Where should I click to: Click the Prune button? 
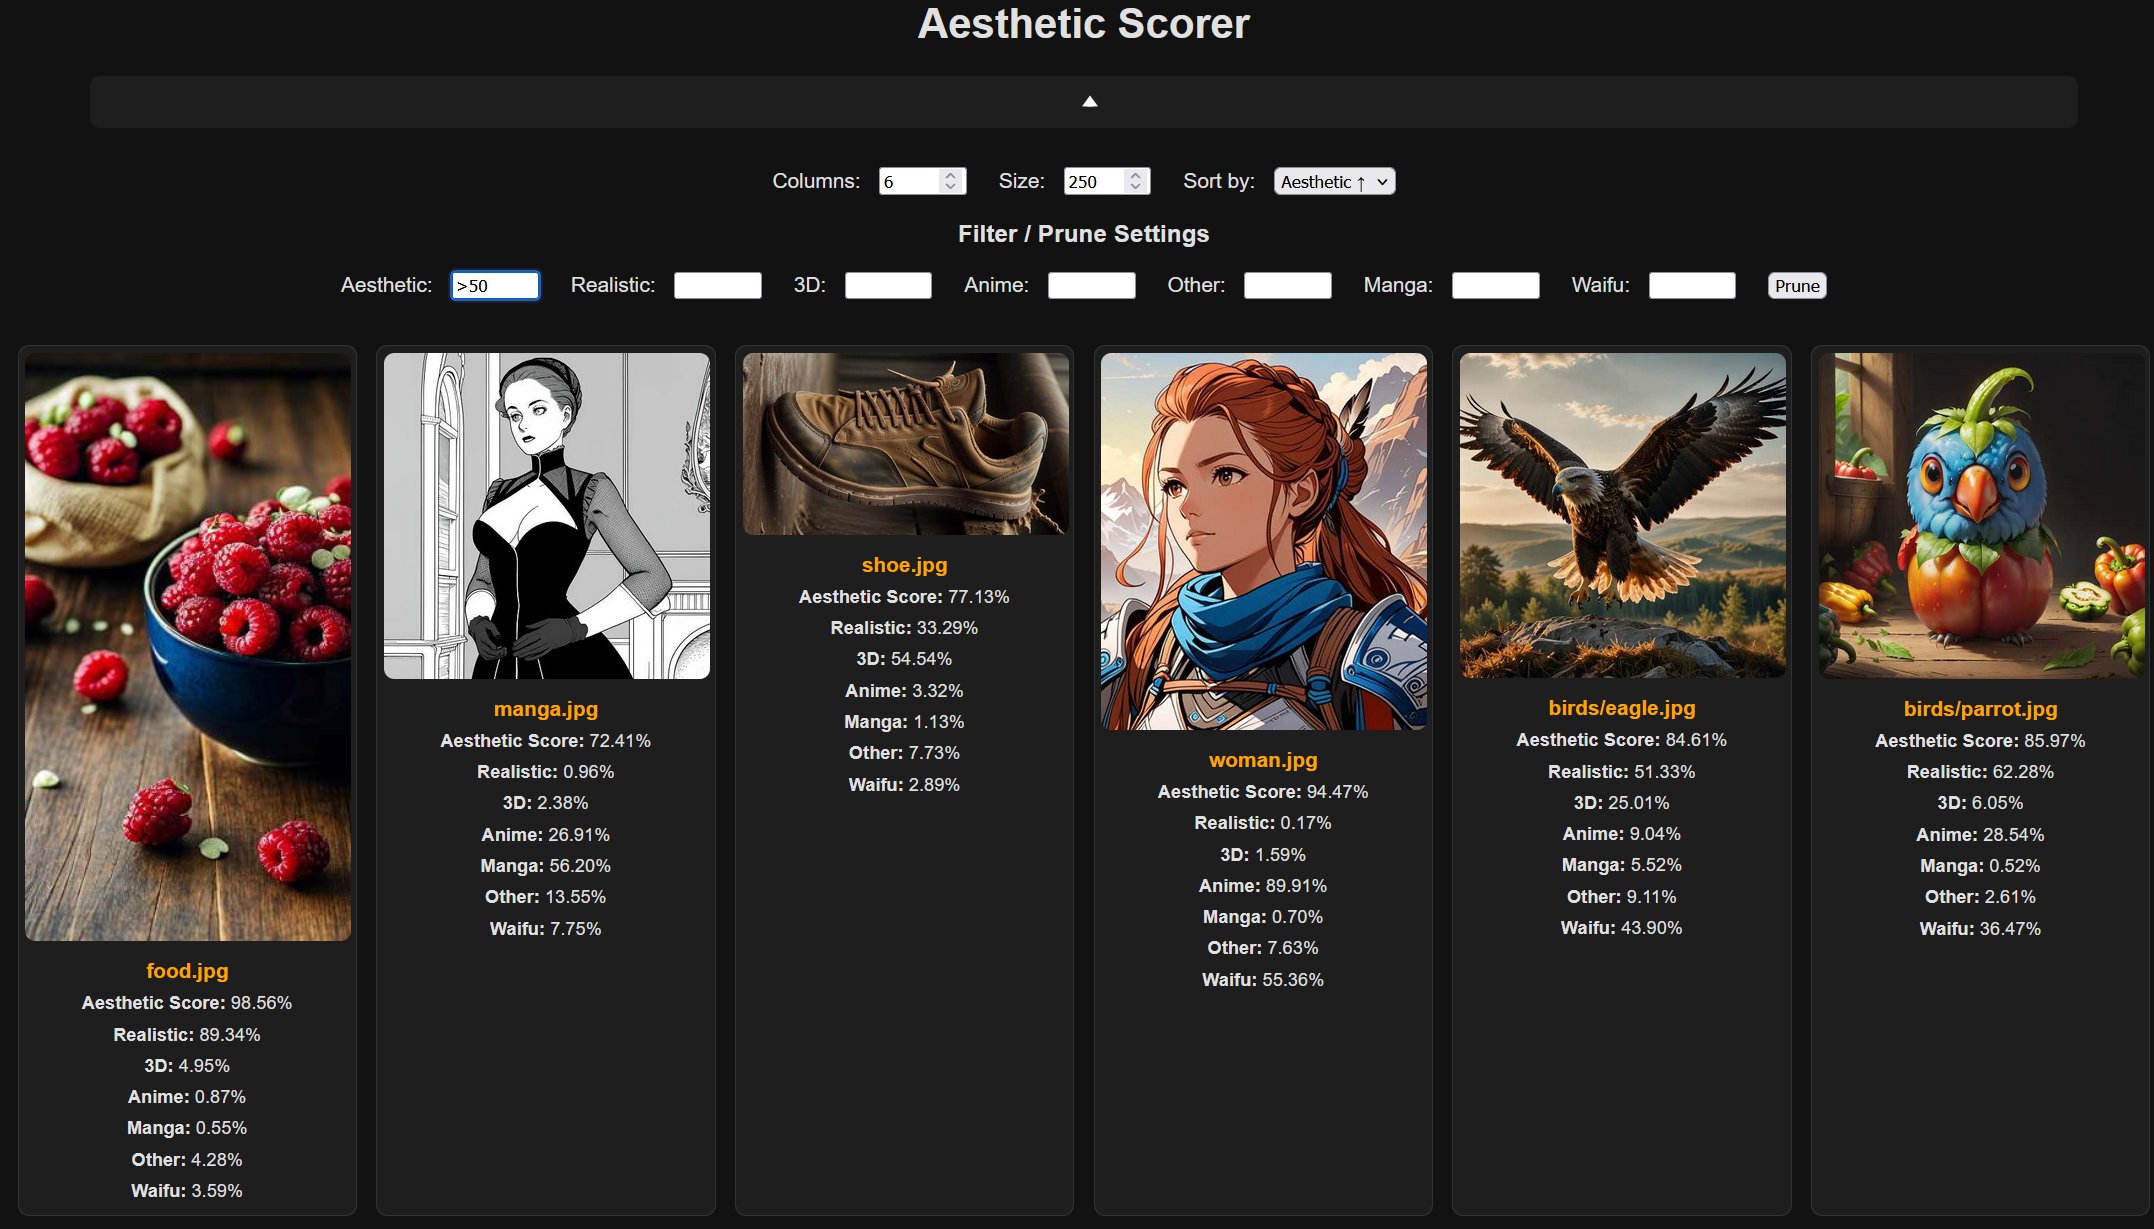1796,286
